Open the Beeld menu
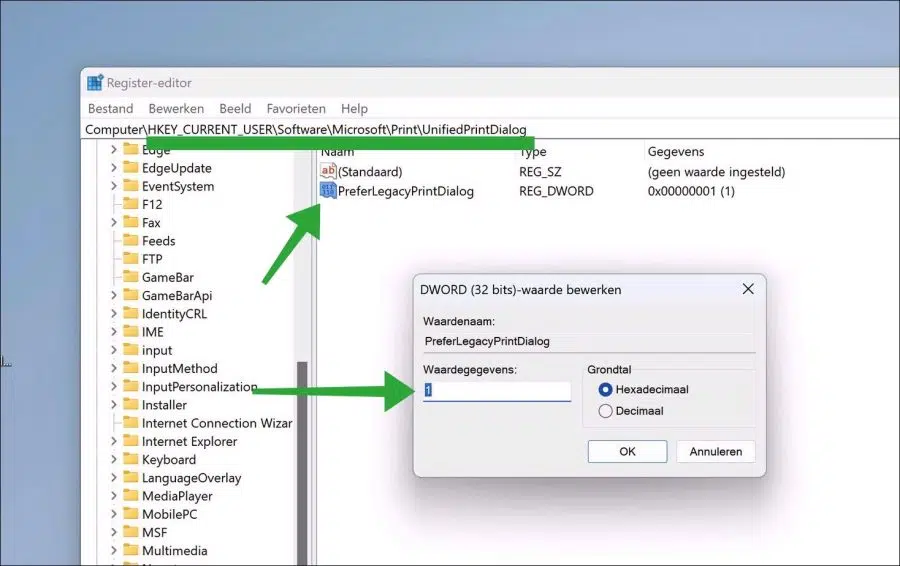The height and width of the screenshot is (566, 900). 235,108
